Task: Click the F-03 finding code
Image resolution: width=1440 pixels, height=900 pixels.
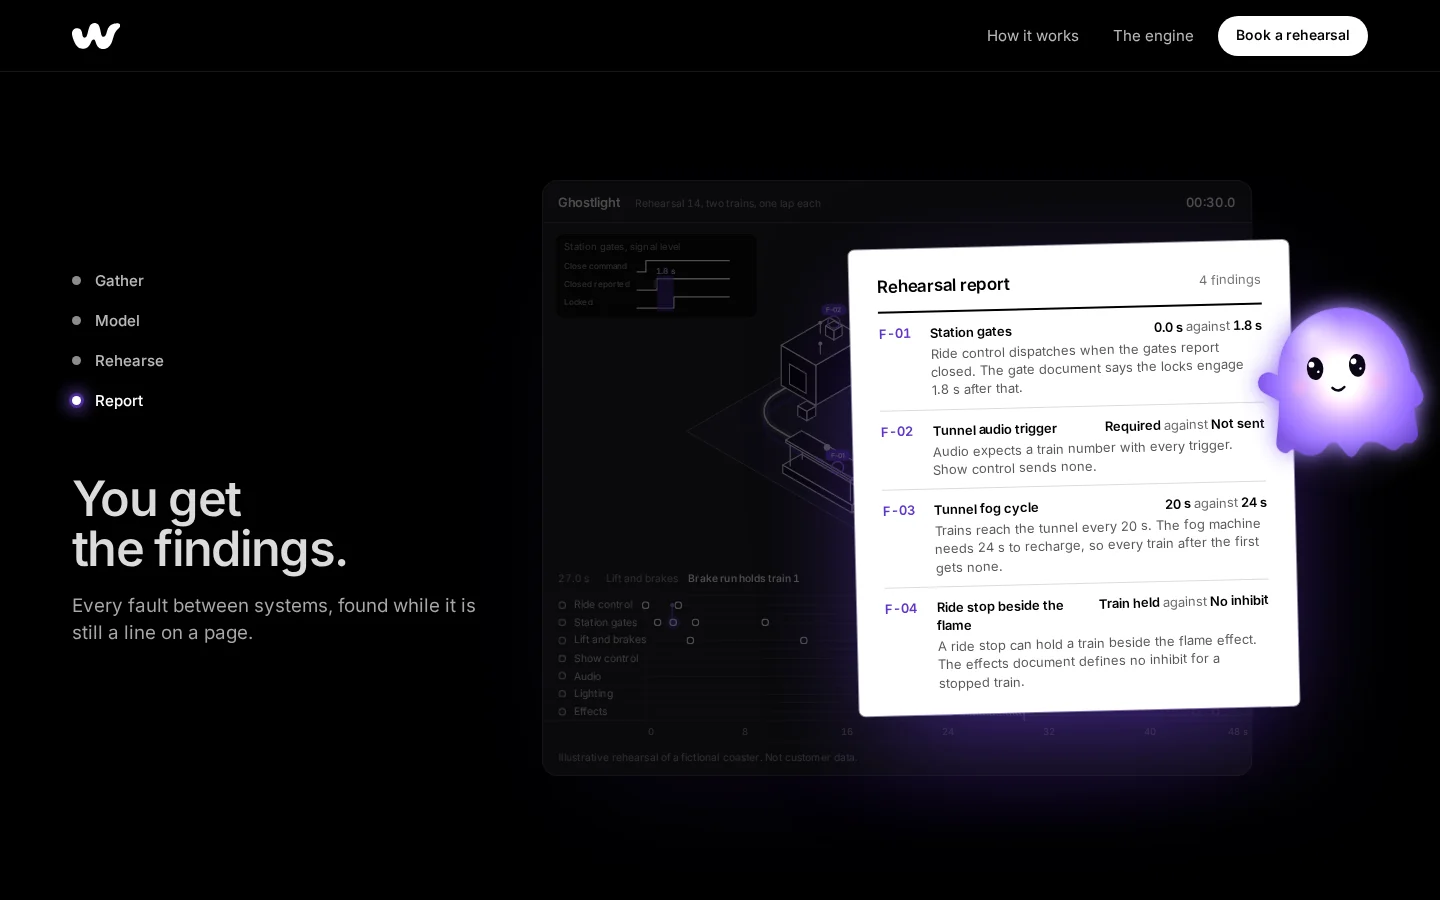Action: tap(899, 511)
